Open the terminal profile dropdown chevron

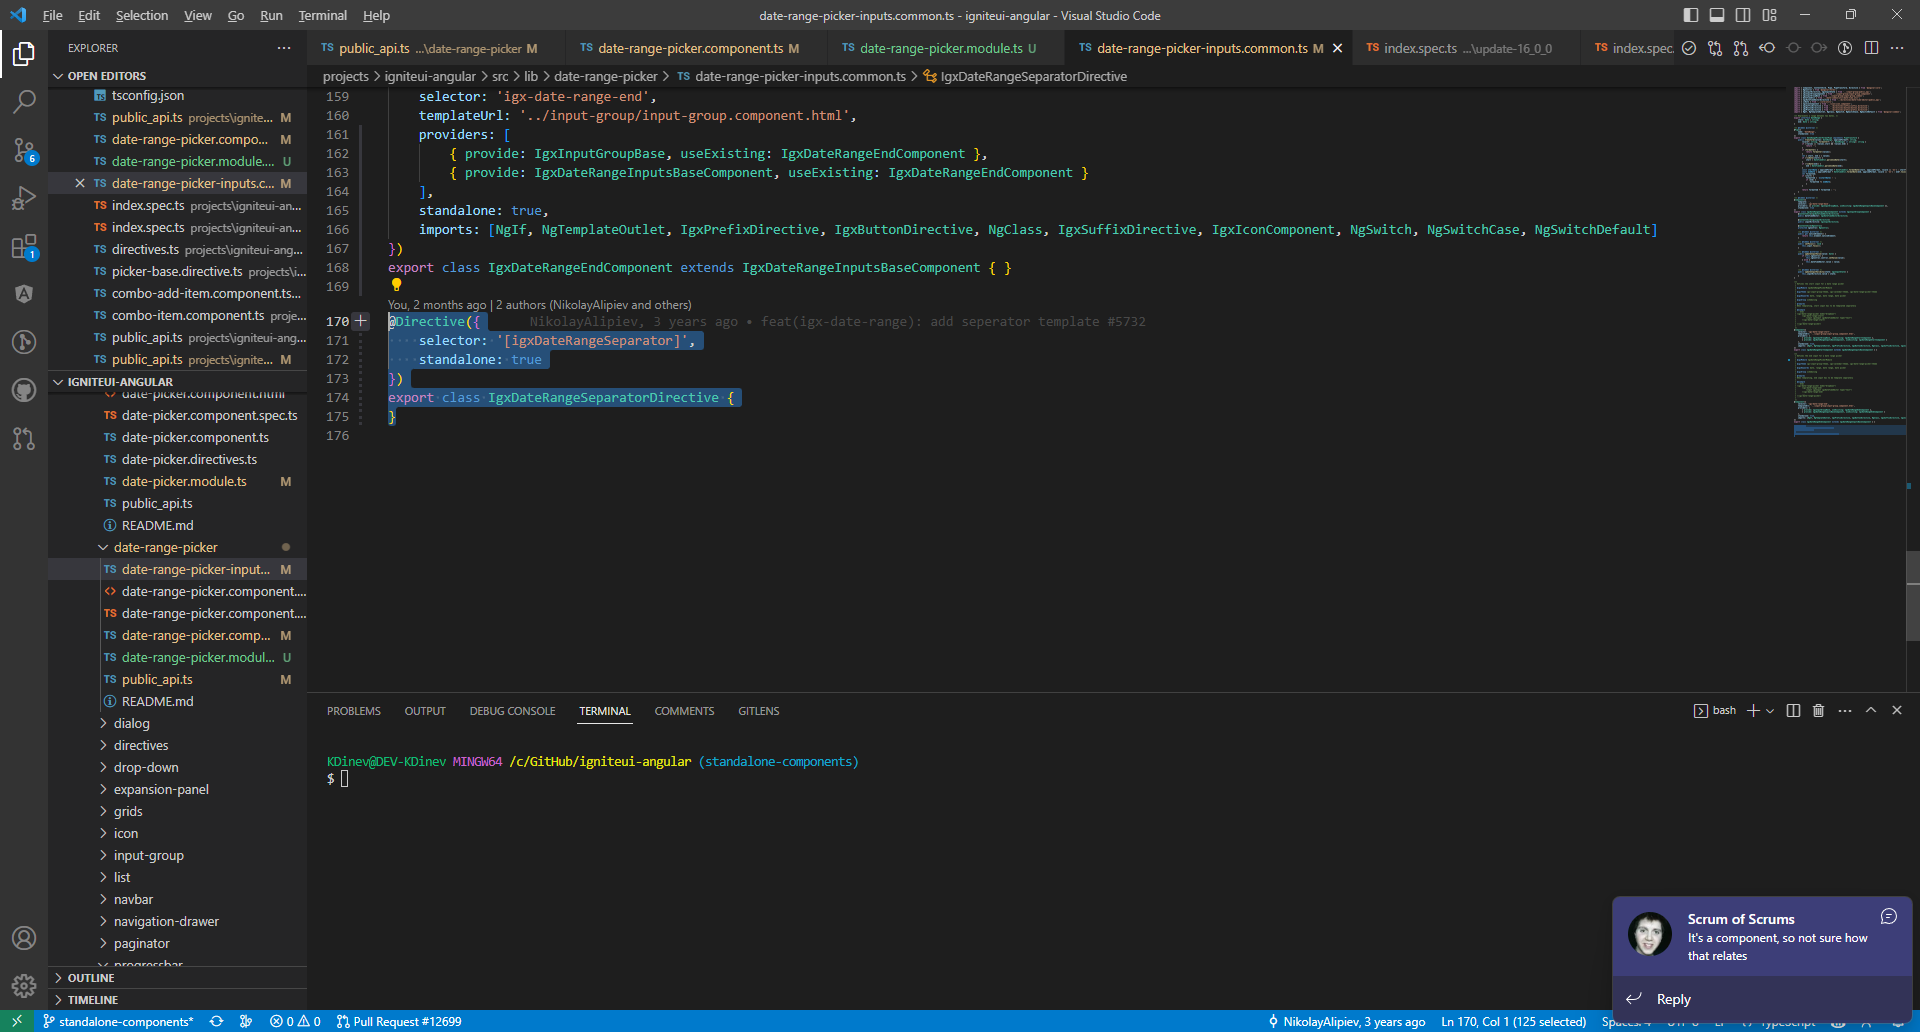[1768, 710]
